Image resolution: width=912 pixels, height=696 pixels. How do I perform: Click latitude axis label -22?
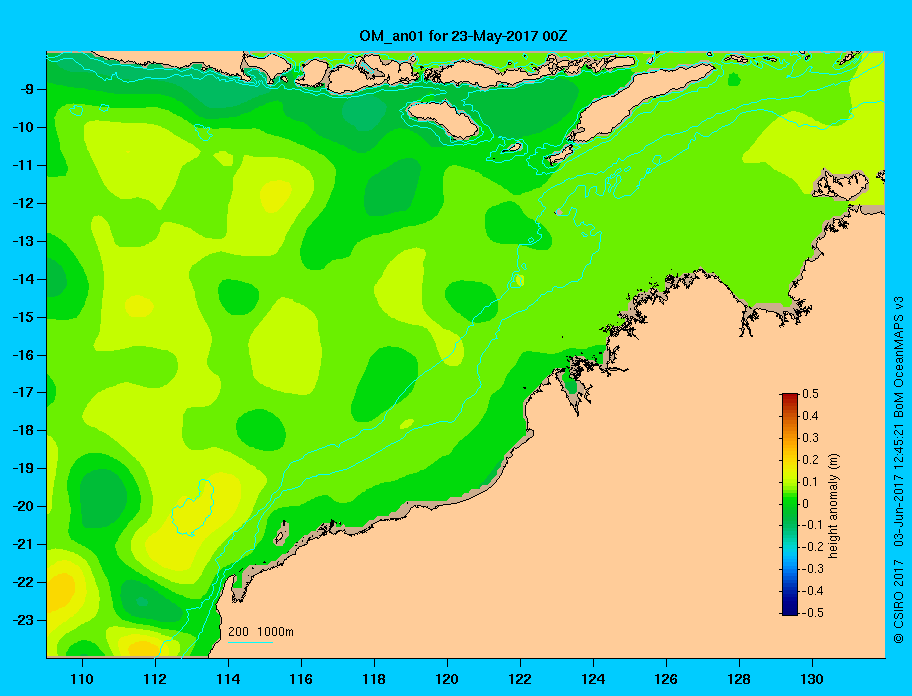[22, 582]
